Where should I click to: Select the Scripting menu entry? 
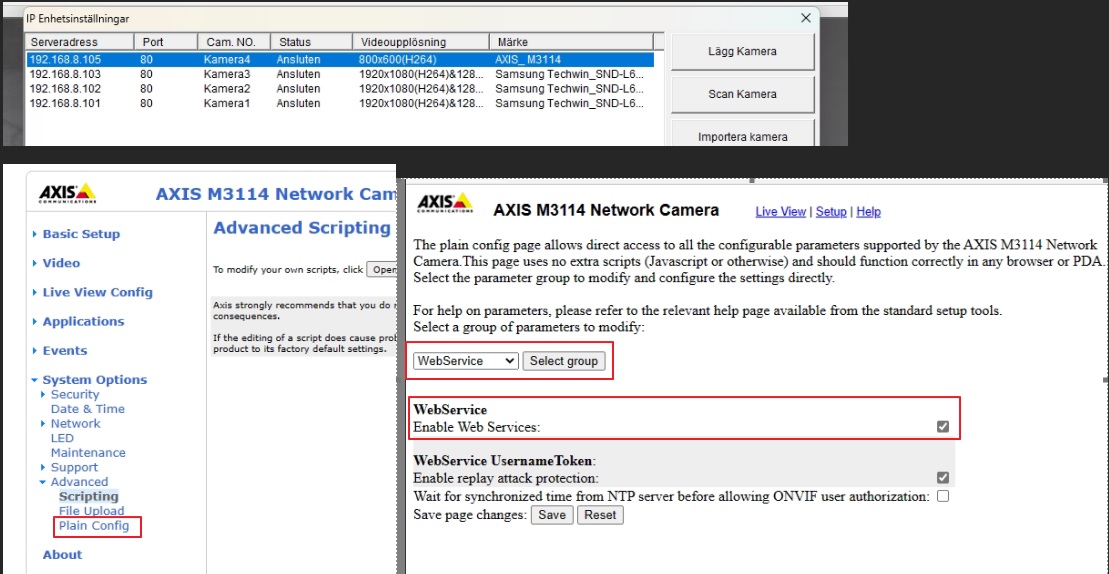pyautogui.click(x=89, y=496)
